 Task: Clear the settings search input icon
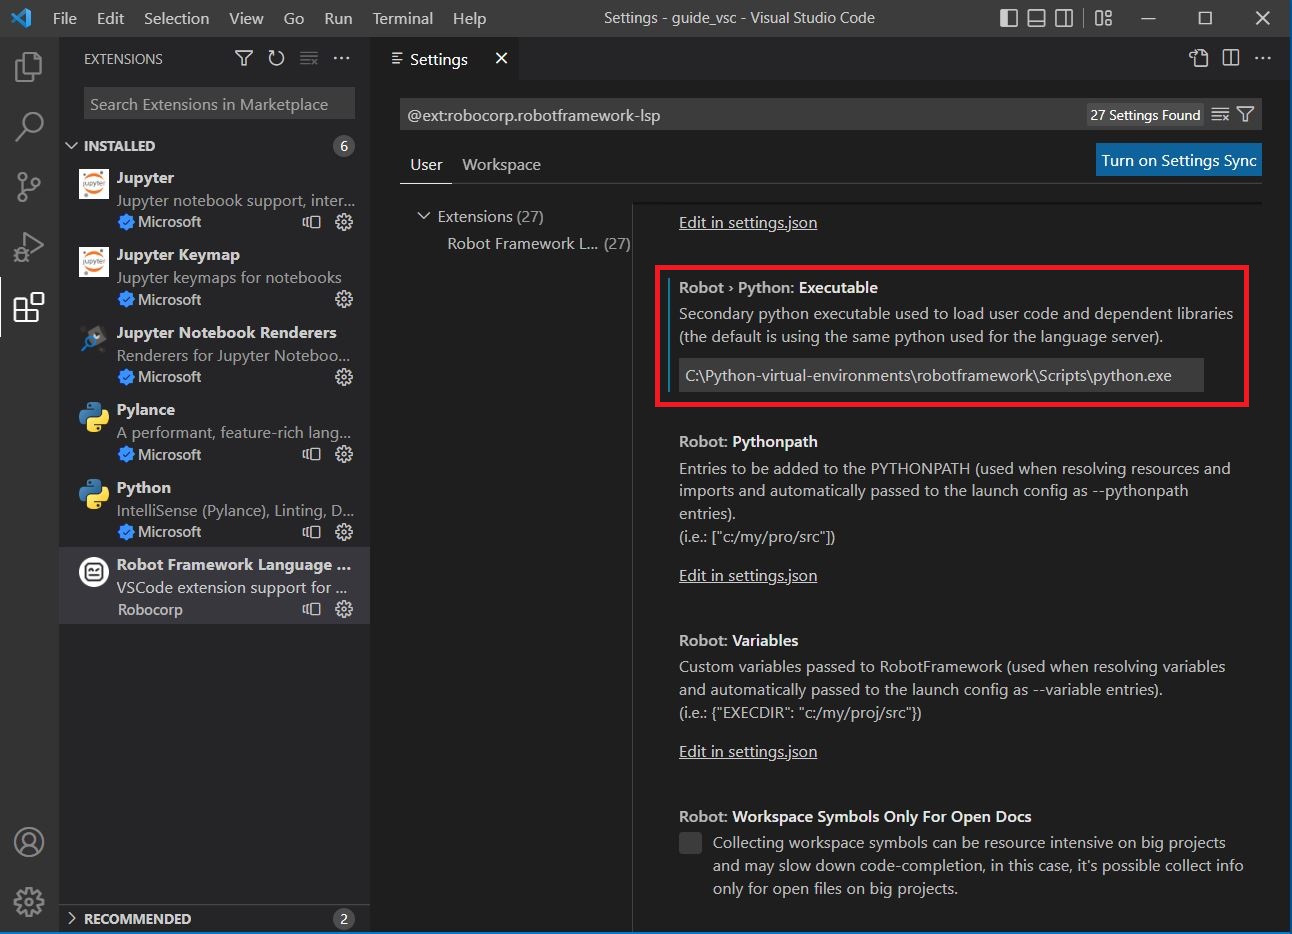1220,115
